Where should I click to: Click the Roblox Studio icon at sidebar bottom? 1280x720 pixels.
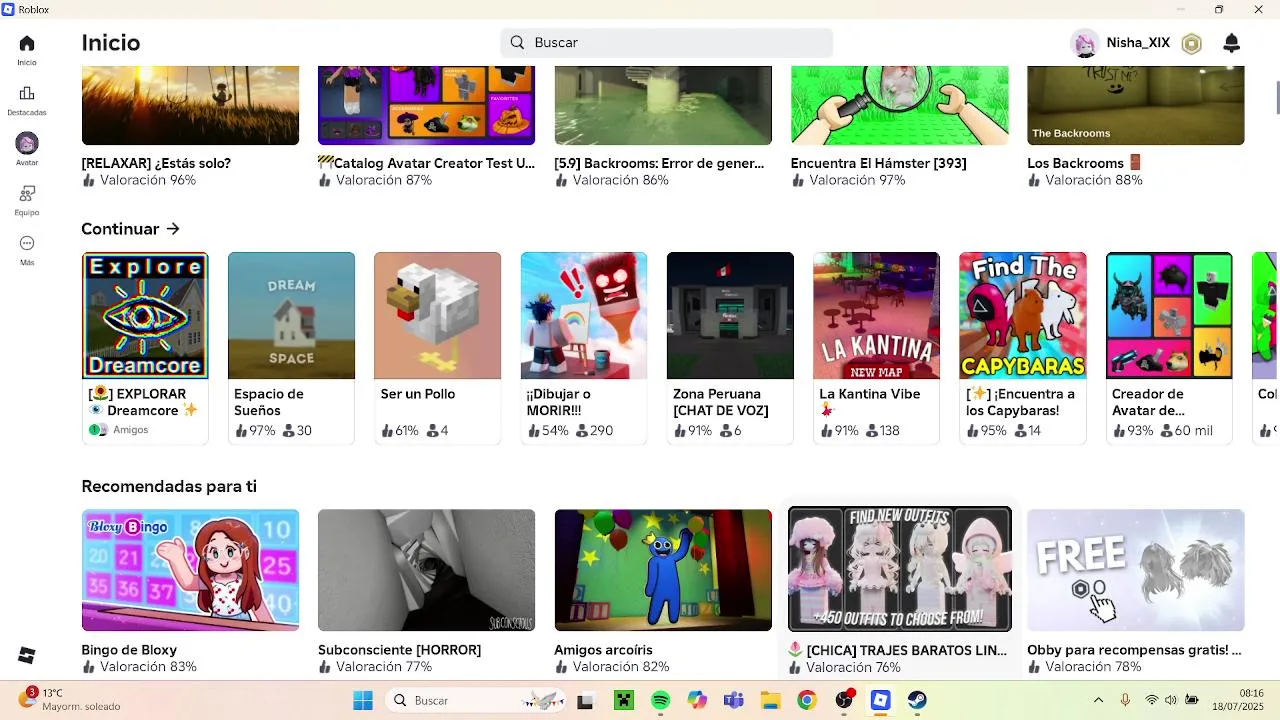click(27, 655)
